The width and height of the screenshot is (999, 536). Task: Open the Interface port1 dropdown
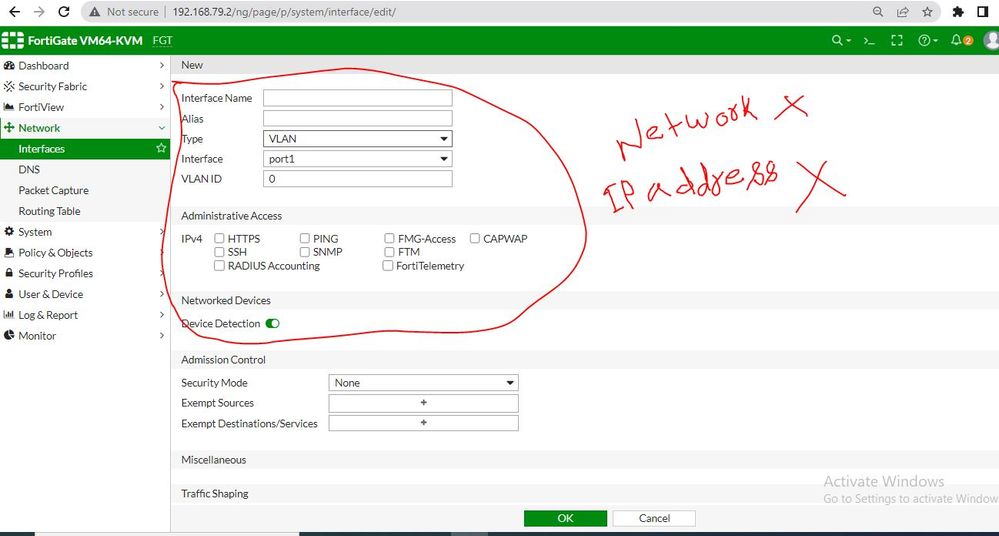point(357,159)
